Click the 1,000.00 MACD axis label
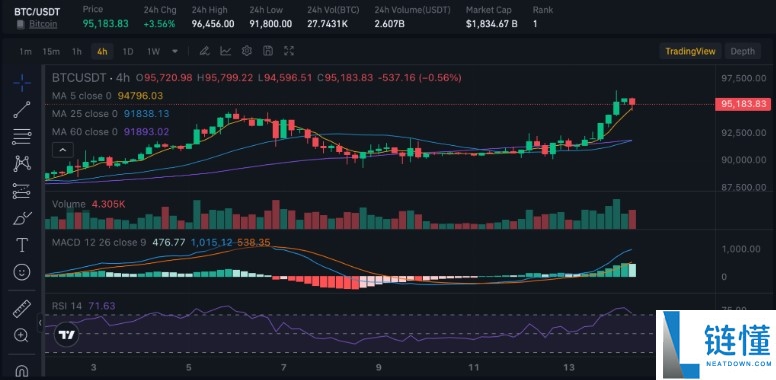 (740, 249)
